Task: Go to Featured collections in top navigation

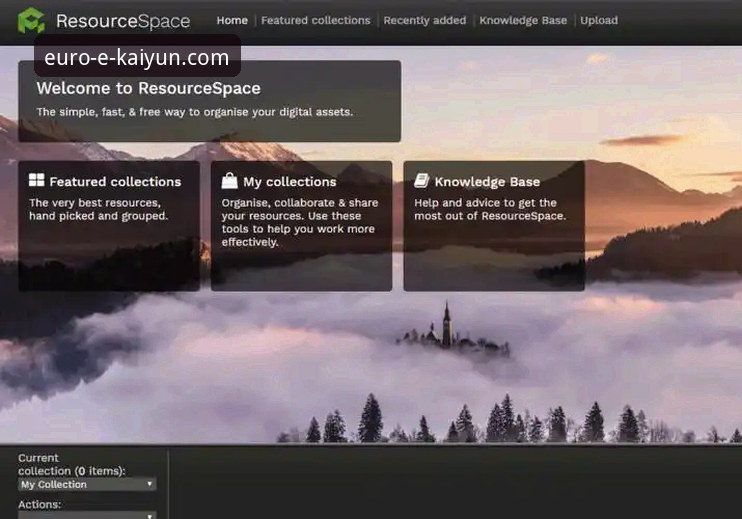Action: coord(316,20)
